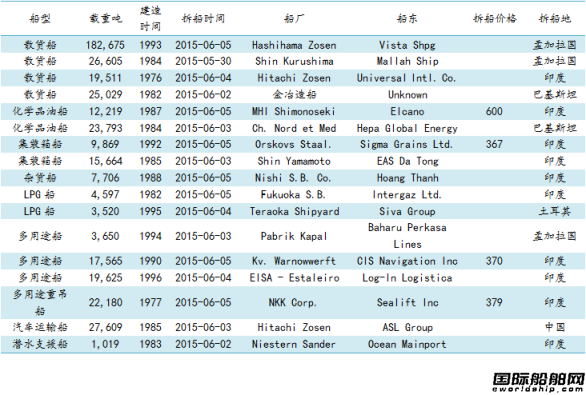This screenshot has width=586, height=395.
Task: Select the Hepa Global Energy cell
Action: (407, 128)
